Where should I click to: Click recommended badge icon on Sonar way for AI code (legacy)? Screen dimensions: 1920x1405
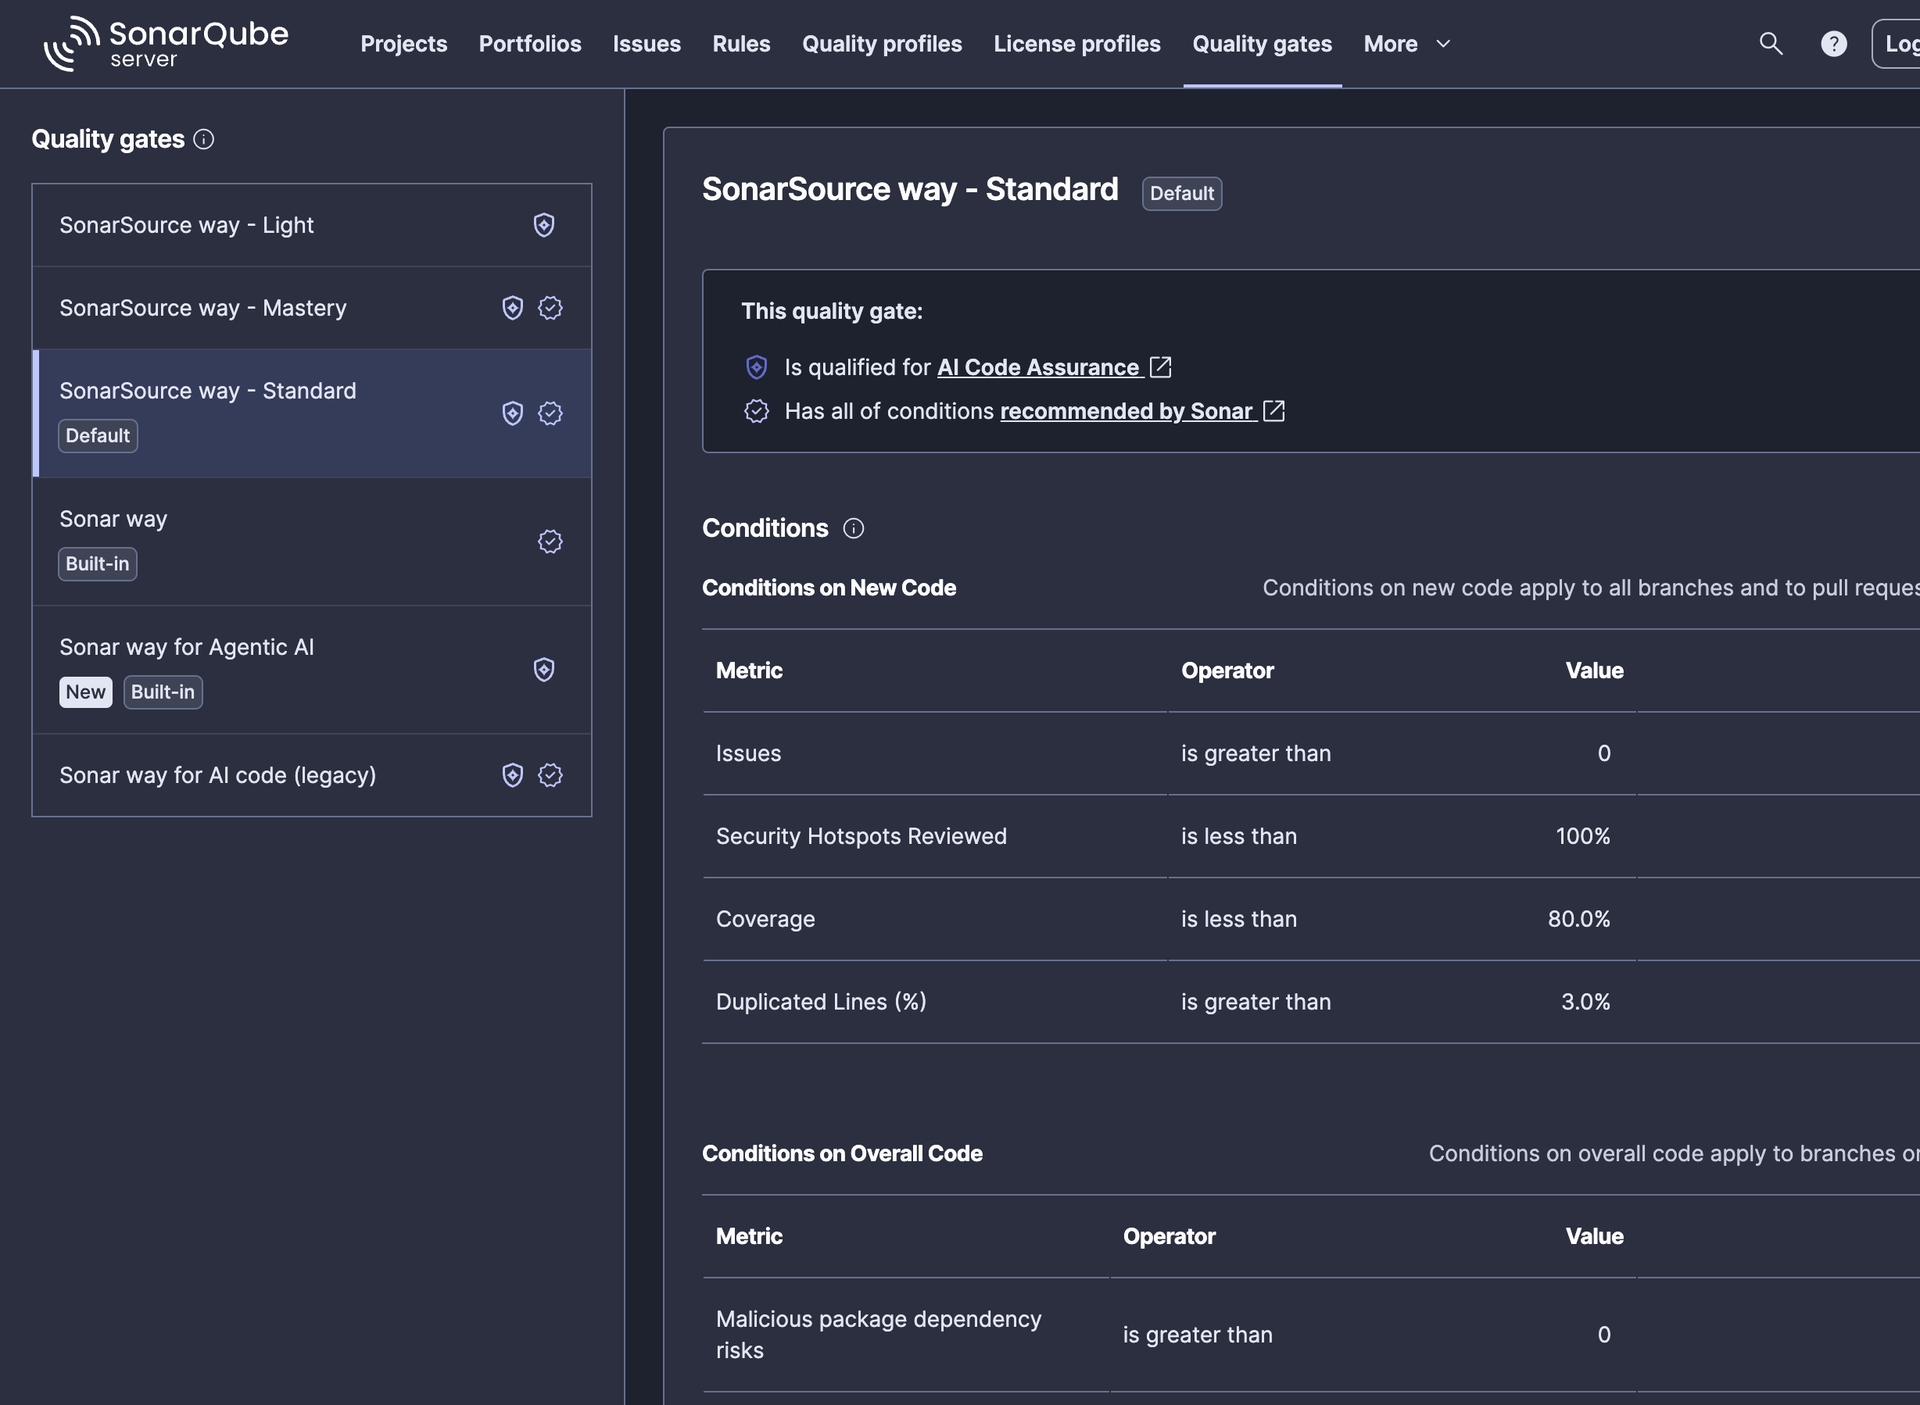pos(550,775)
